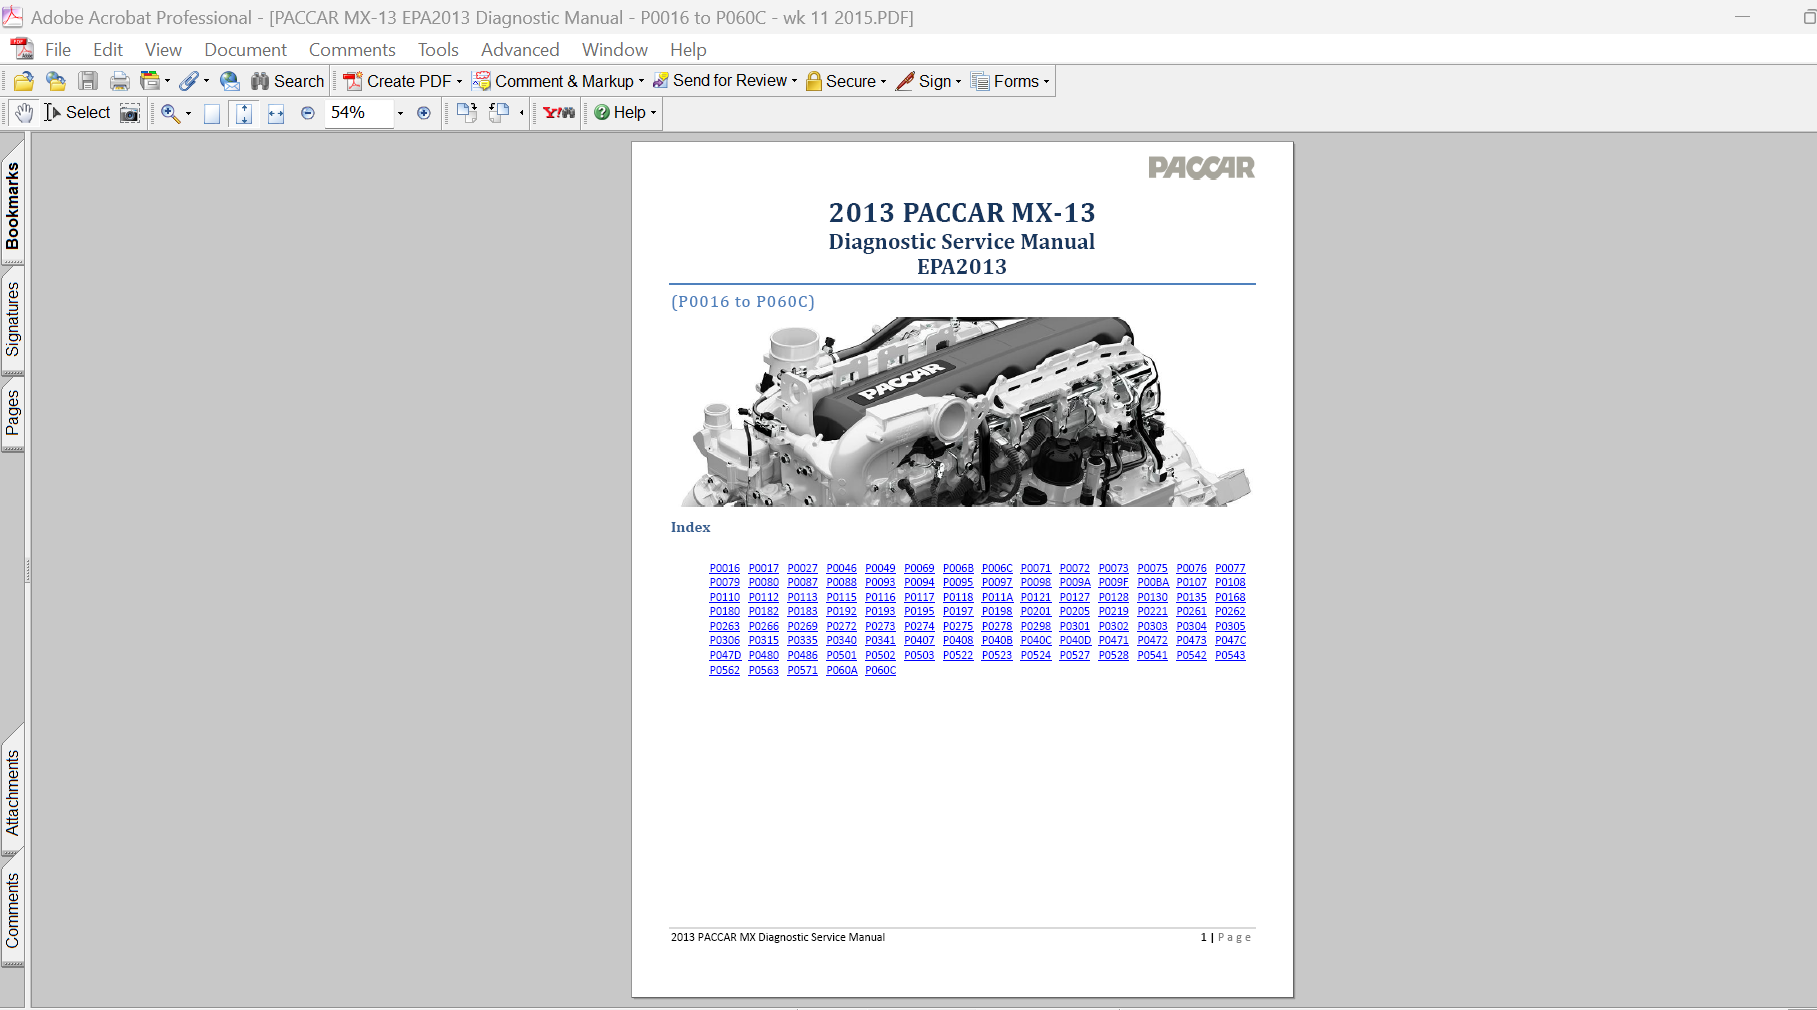Open the Comments side panel tab
This screenshot has height=1010, width=1817.
click(12, 910)
